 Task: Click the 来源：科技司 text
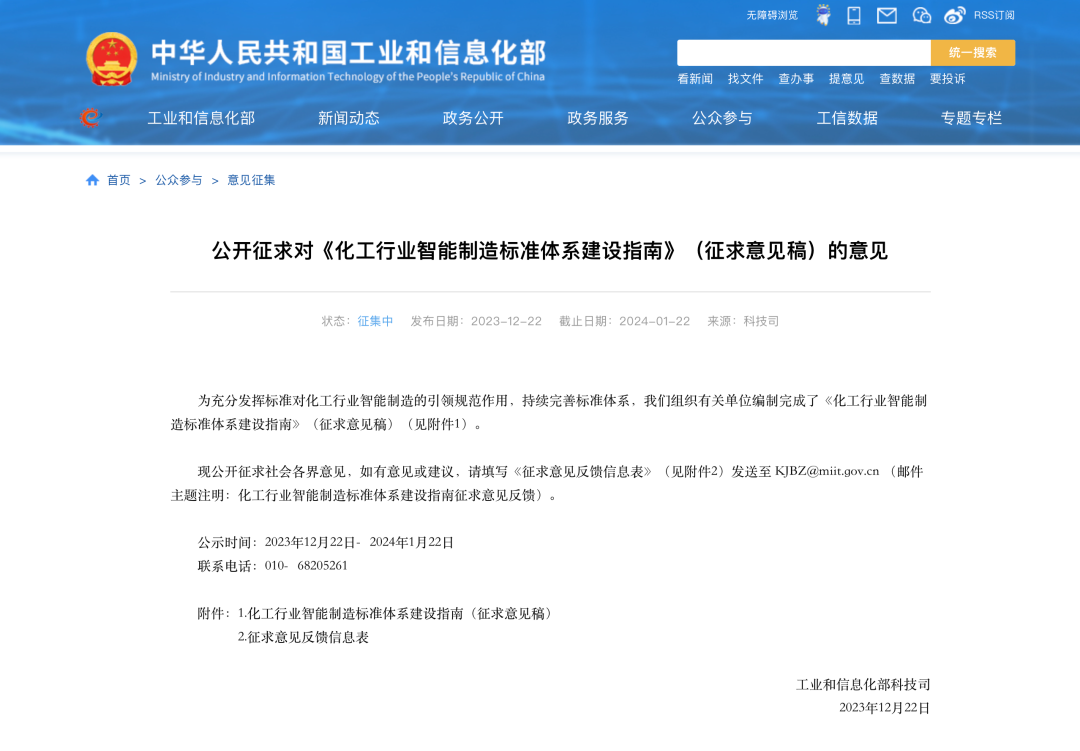(742, 321)
